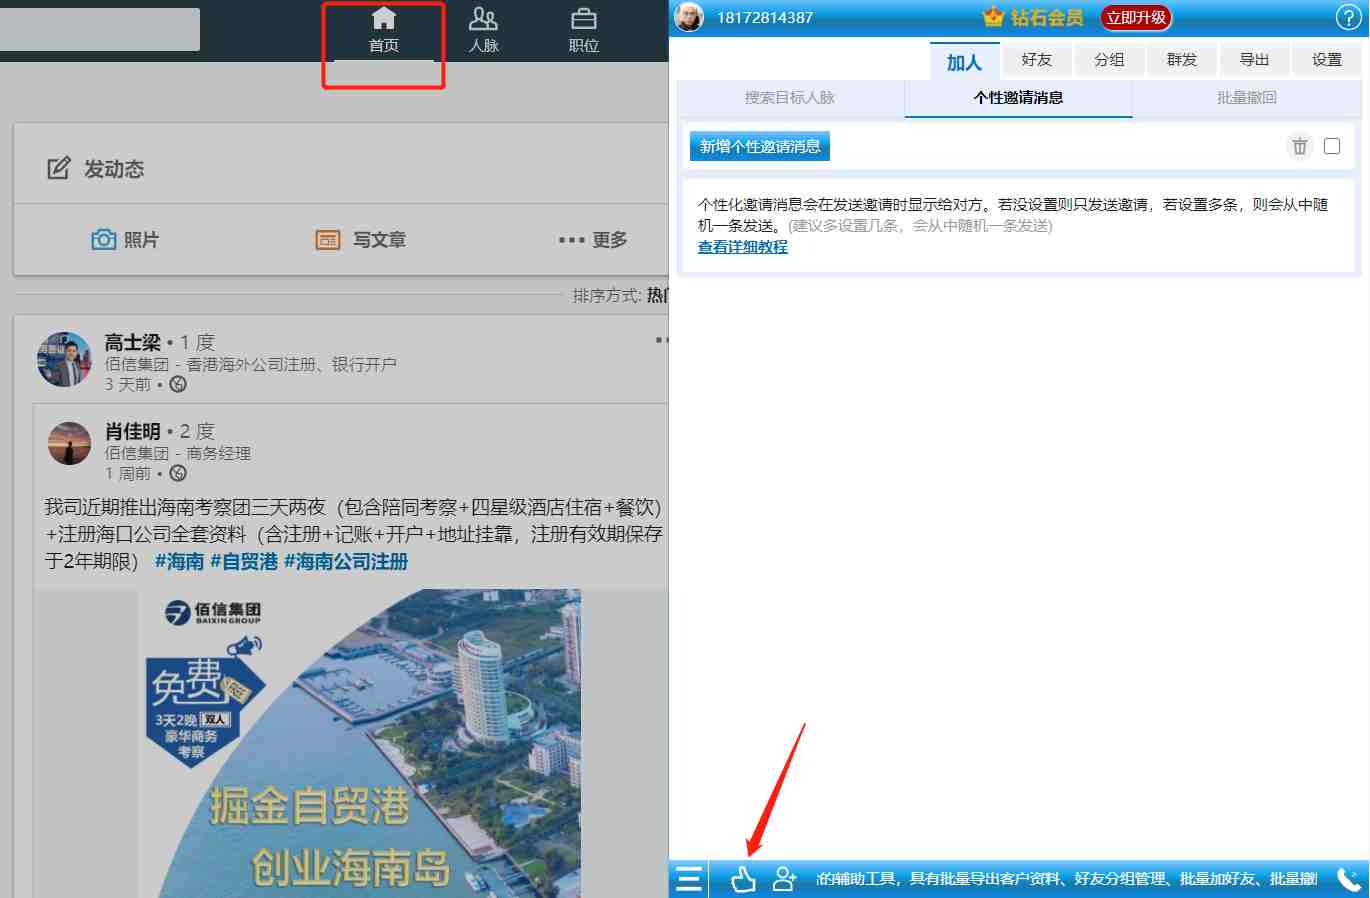Viewport: 1370px width, 898px height.
Task: Open the 排序方式 sort dropdown
Action: click(620, 296)
